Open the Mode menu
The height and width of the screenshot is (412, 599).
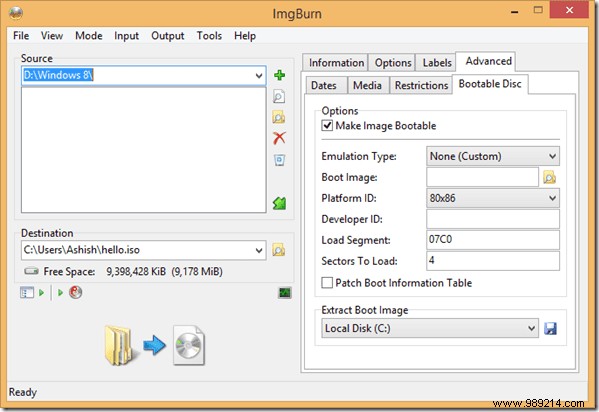pos(89,36)
